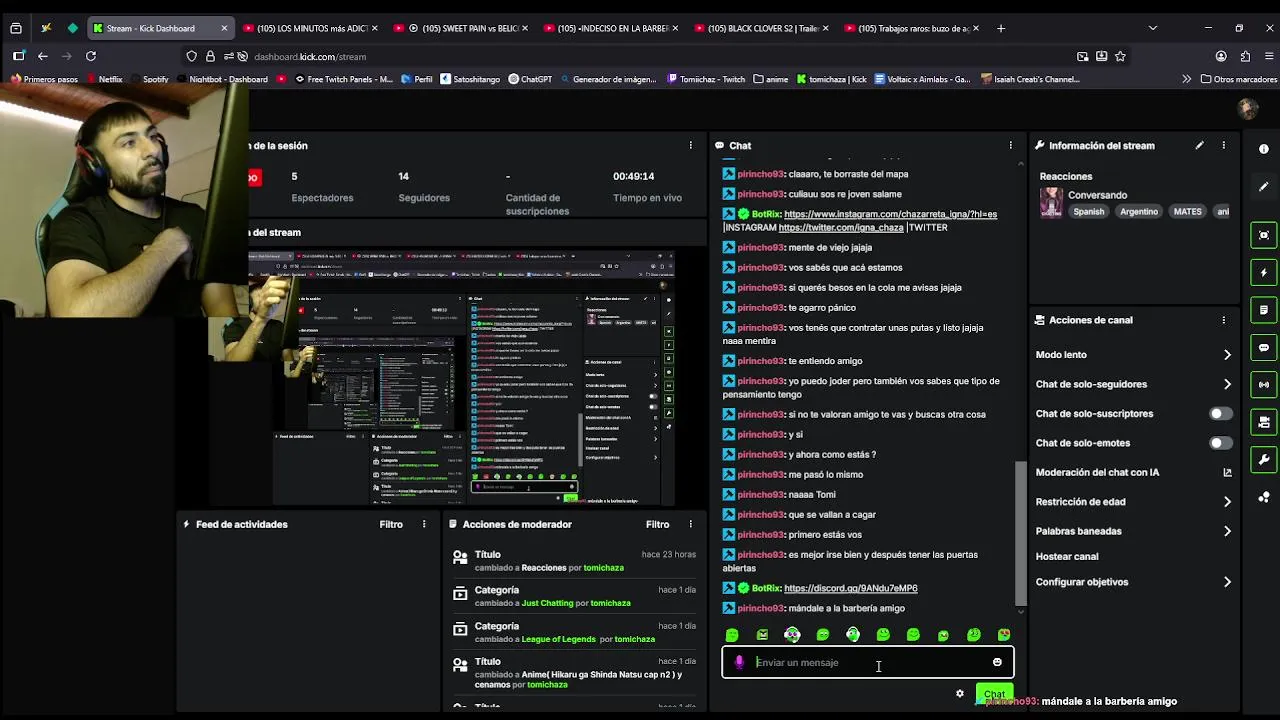This screenshot has width=1280, height=720.
Task: Click the stream camera sidebar icon
Action: [1264, 422]
